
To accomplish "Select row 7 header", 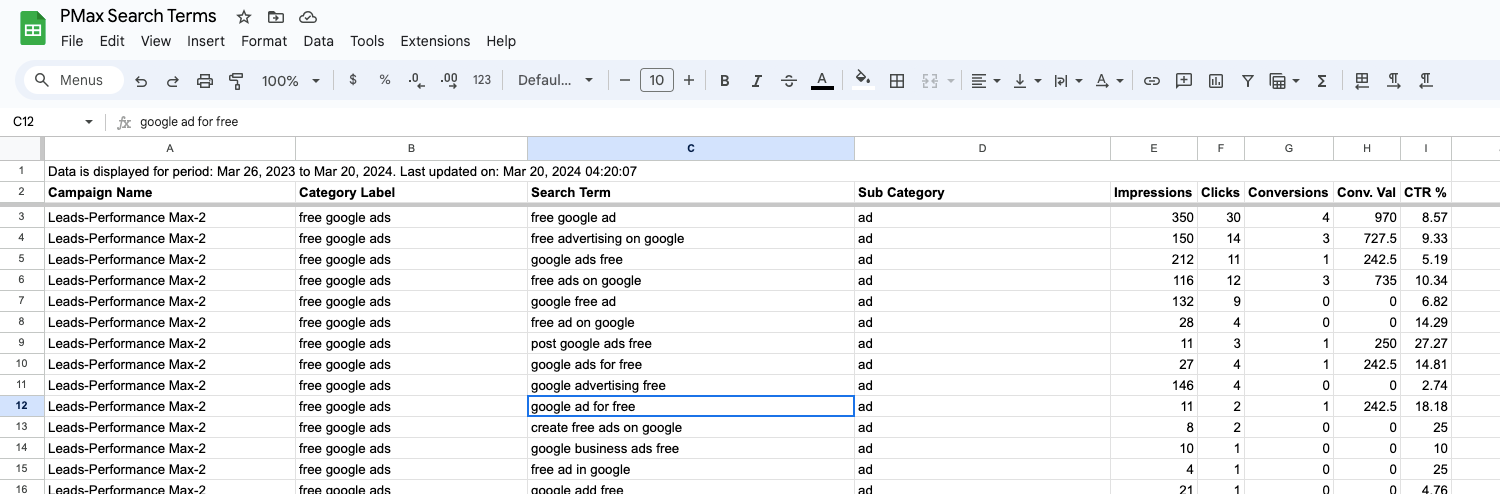I will 22,301.
